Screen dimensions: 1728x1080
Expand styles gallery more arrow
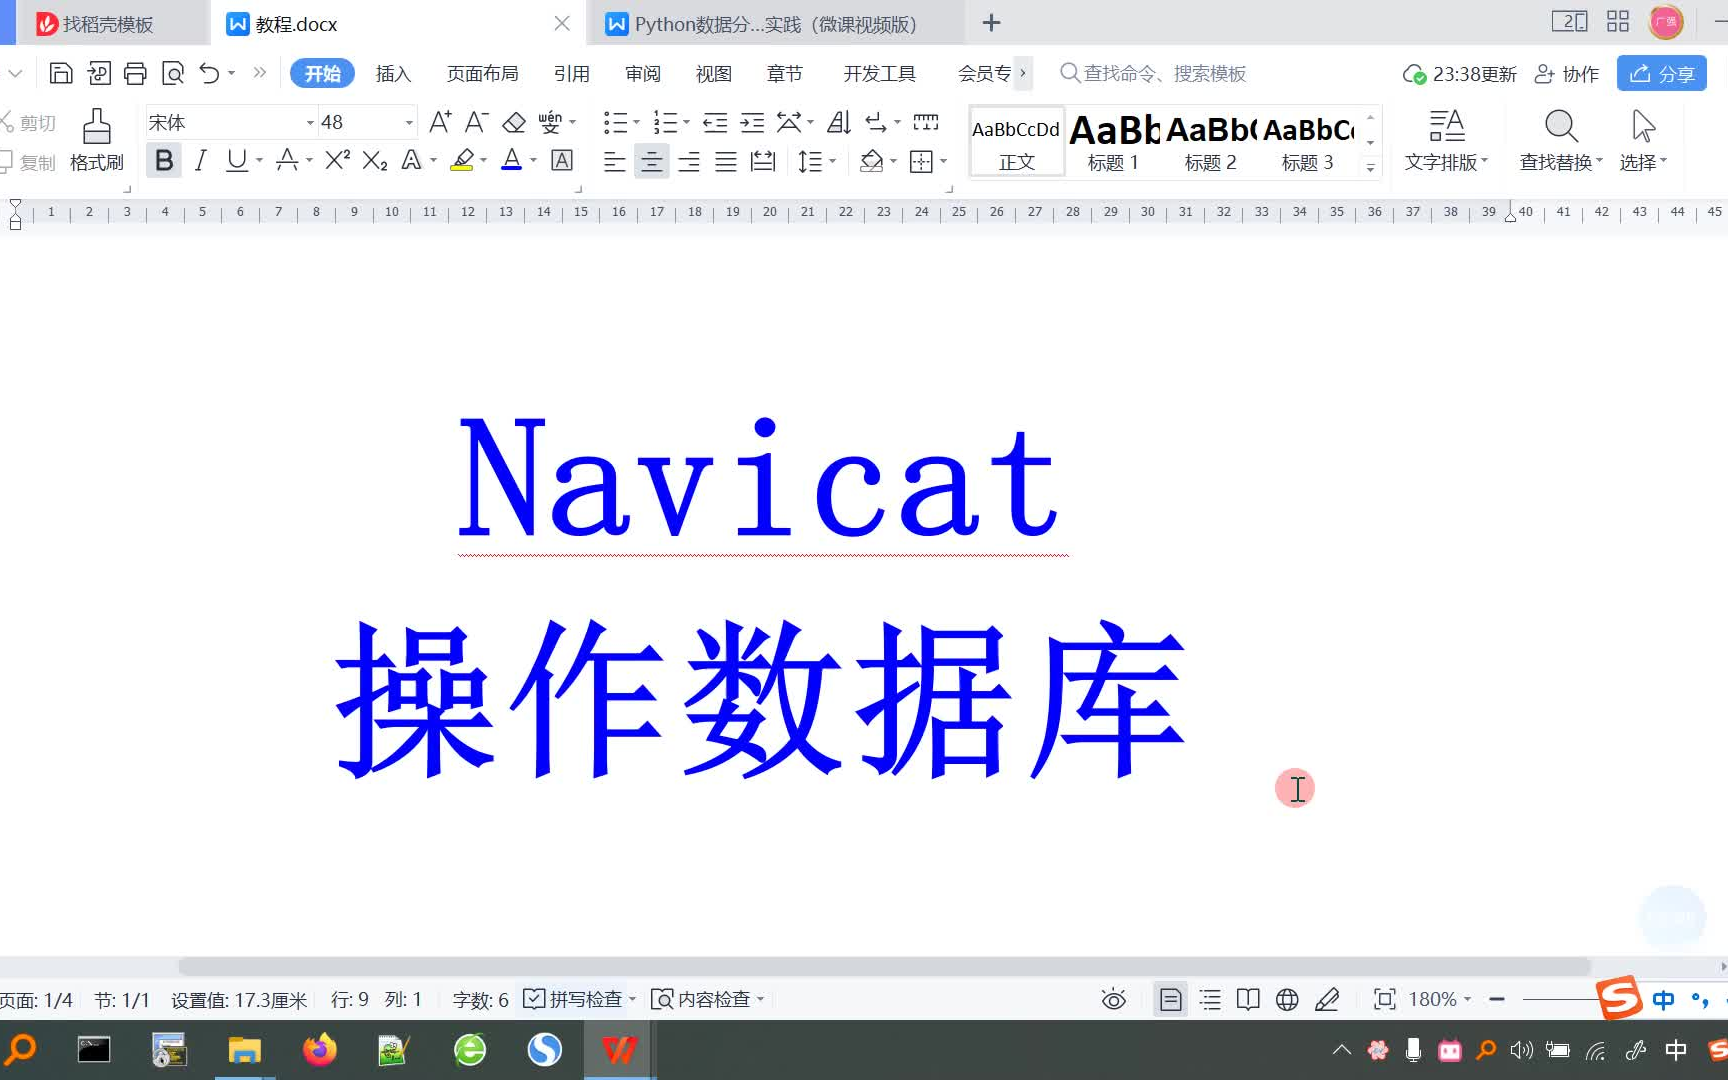tap(1370, 167)
